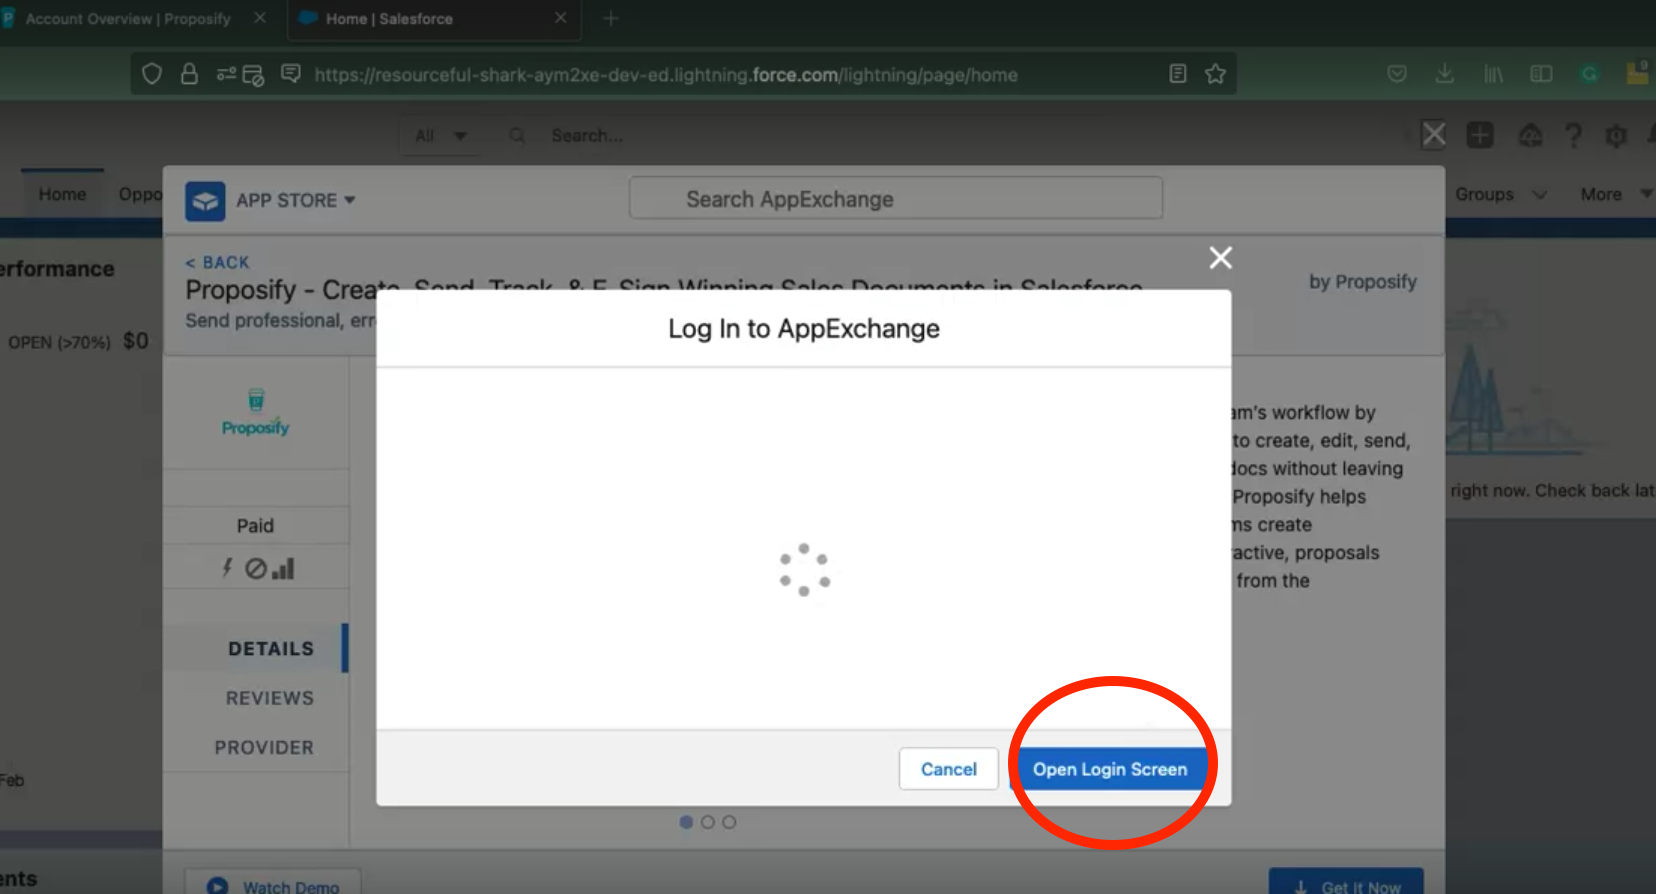The height and width of the screenshot is (894, 1656).
Task: Click the shield tracking protection icon
Action: coord(152,74)
